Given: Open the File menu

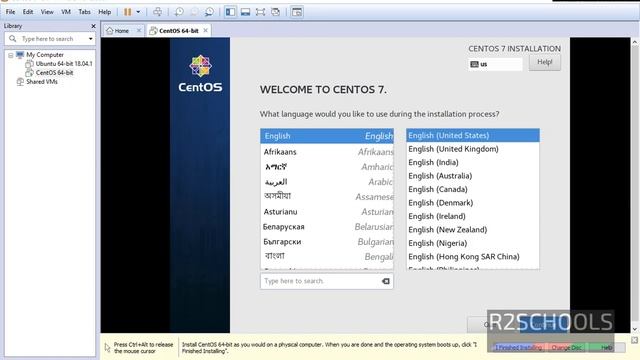Looking at the screenshot, I should [x=10, y=12].
